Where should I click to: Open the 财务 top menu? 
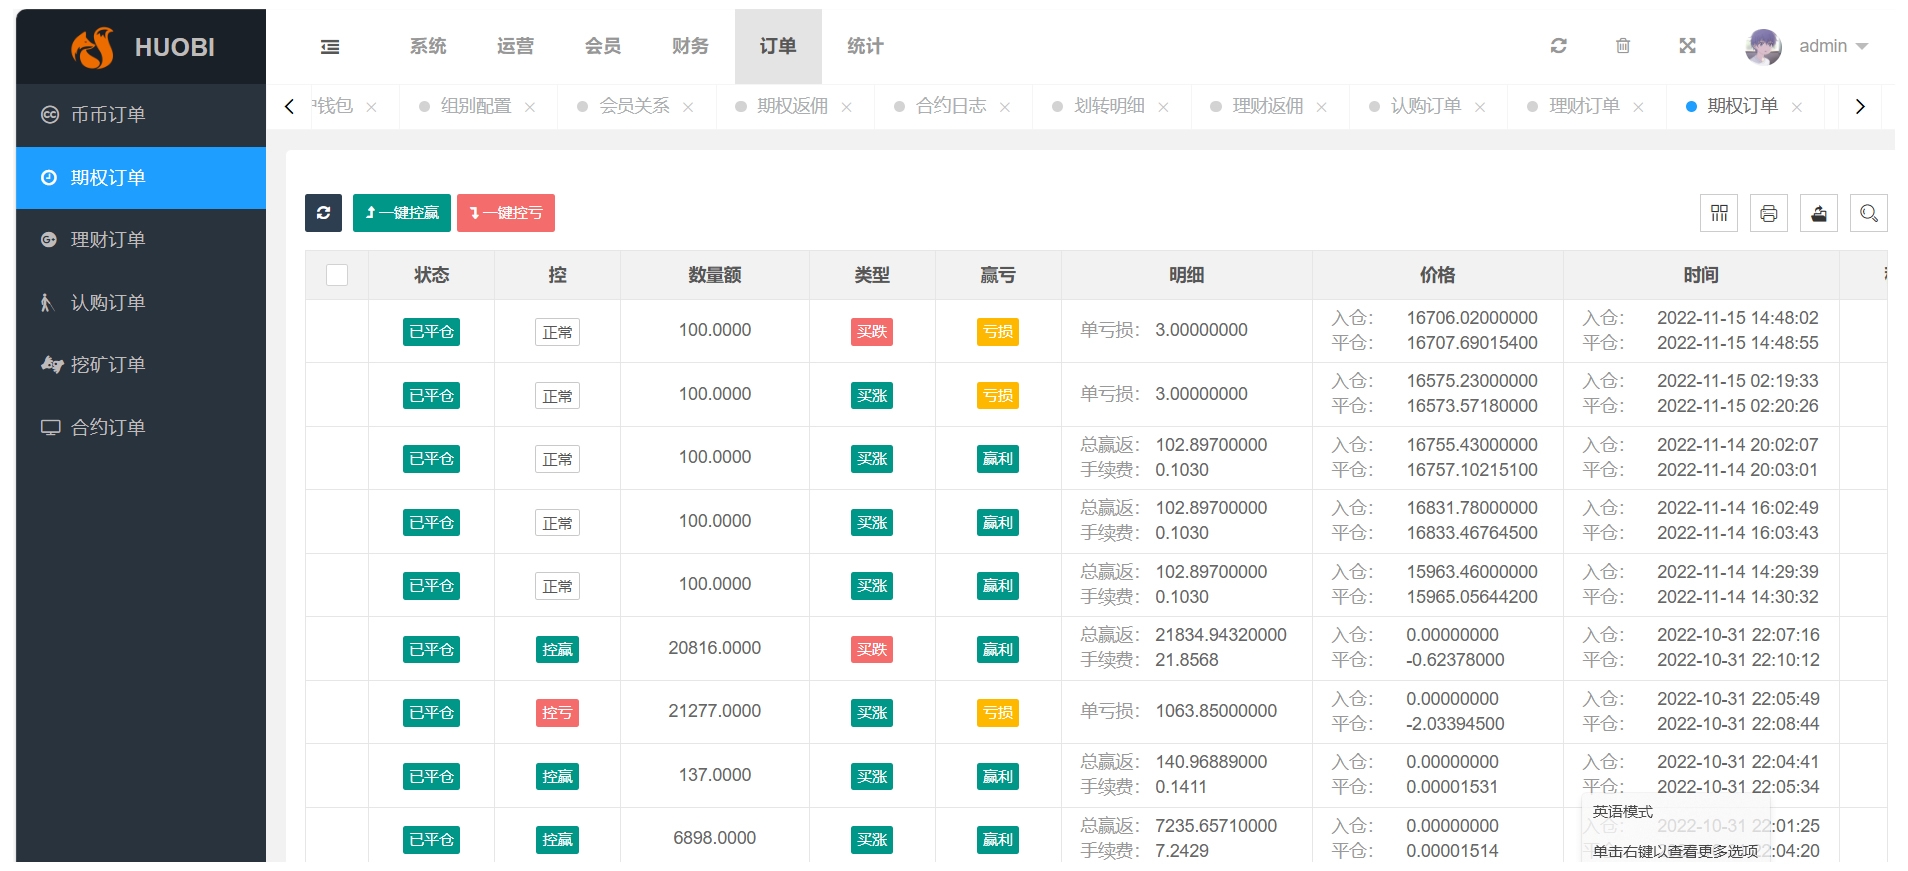690,47
